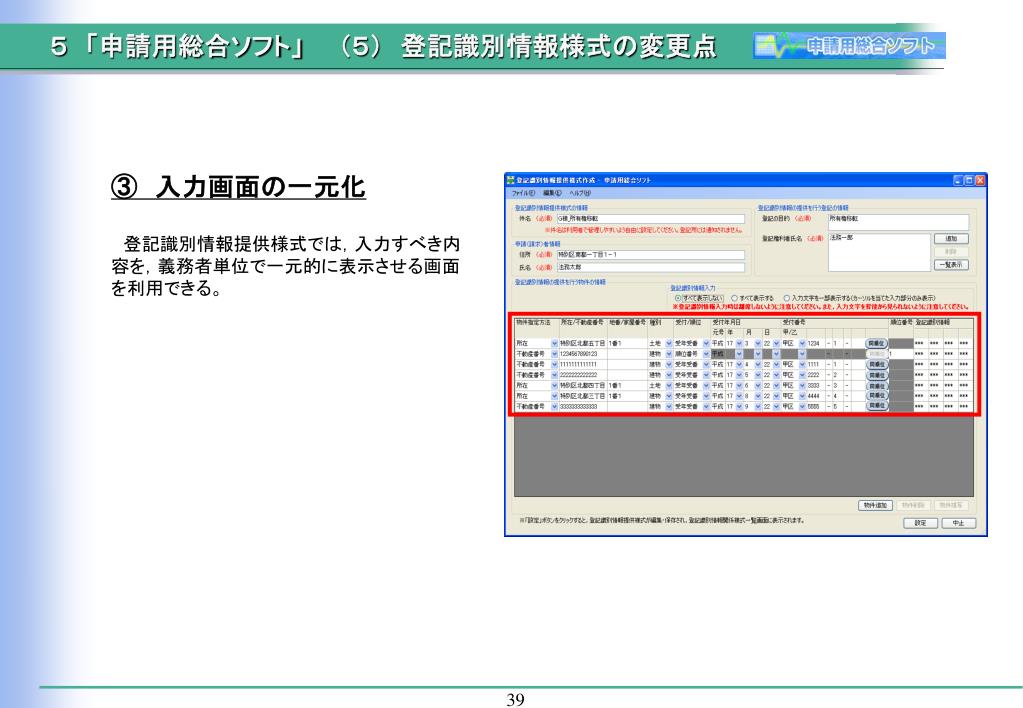Viewport: 1023px width, 708px height.
Task: Close the 登記識別情報提供様式作成 window
Action: tap(981, 180)
